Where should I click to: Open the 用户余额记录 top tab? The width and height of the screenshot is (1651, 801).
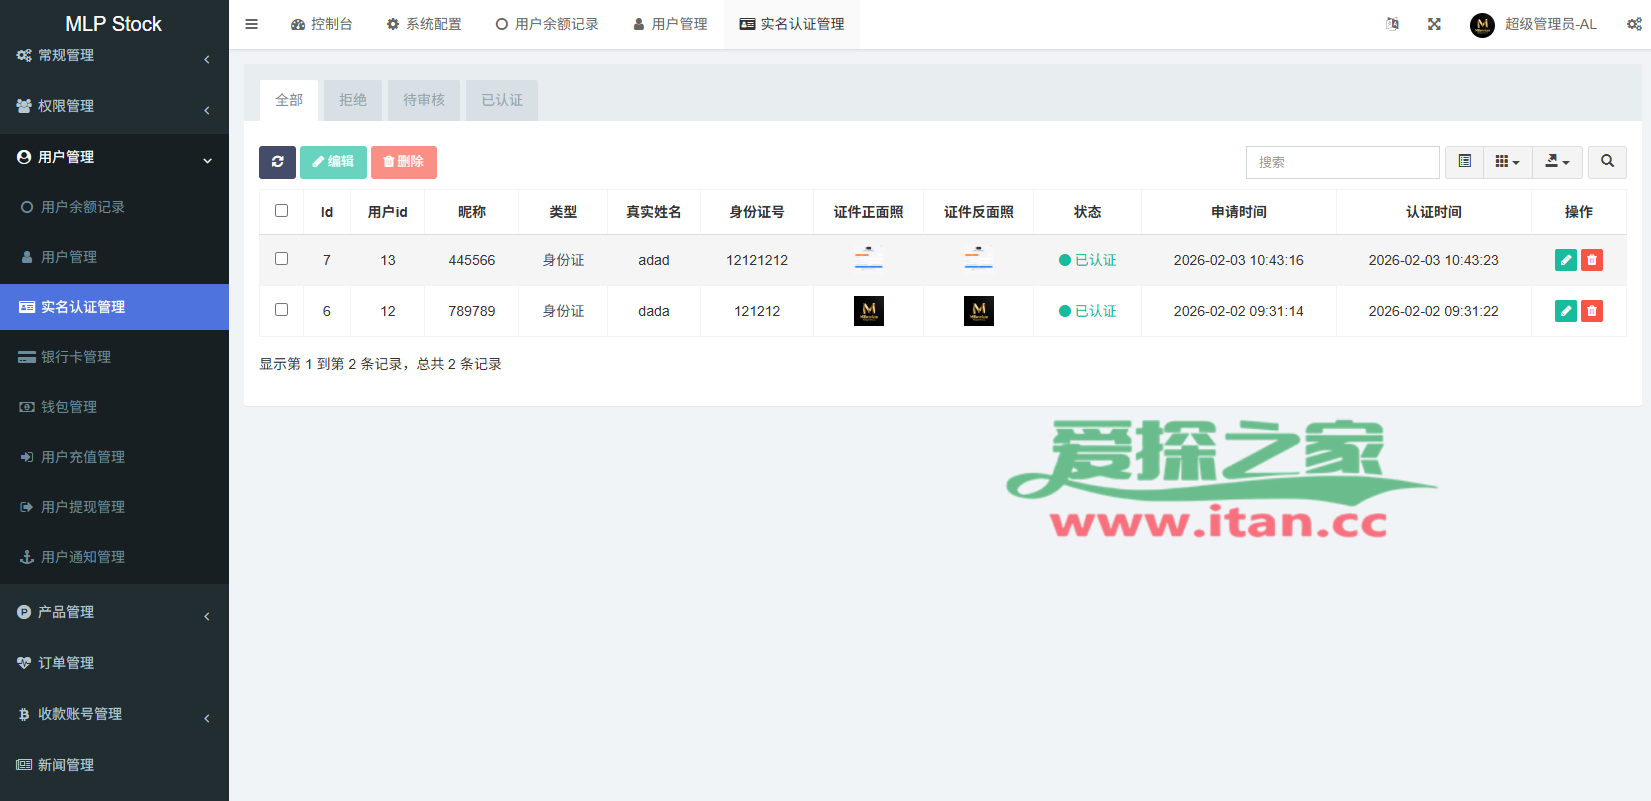point(547,24)
